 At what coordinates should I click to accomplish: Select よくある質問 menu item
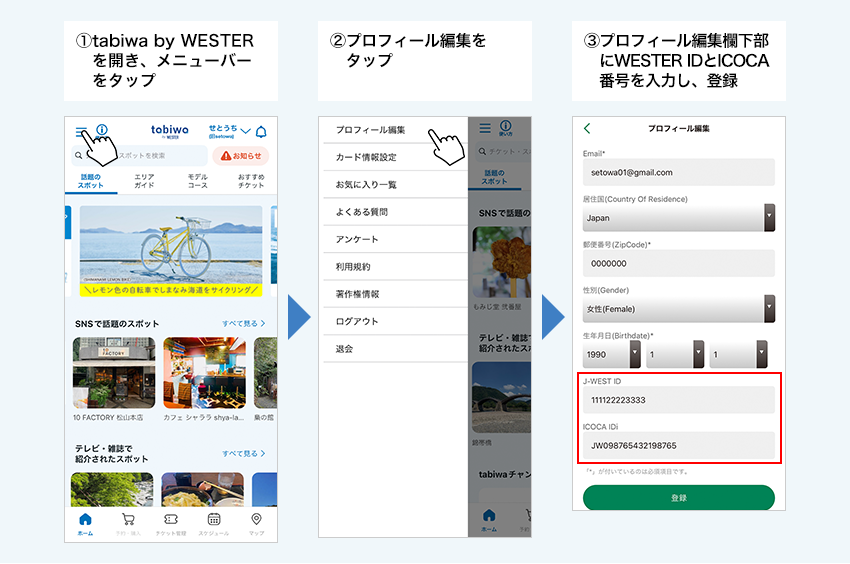coord(395,212)
